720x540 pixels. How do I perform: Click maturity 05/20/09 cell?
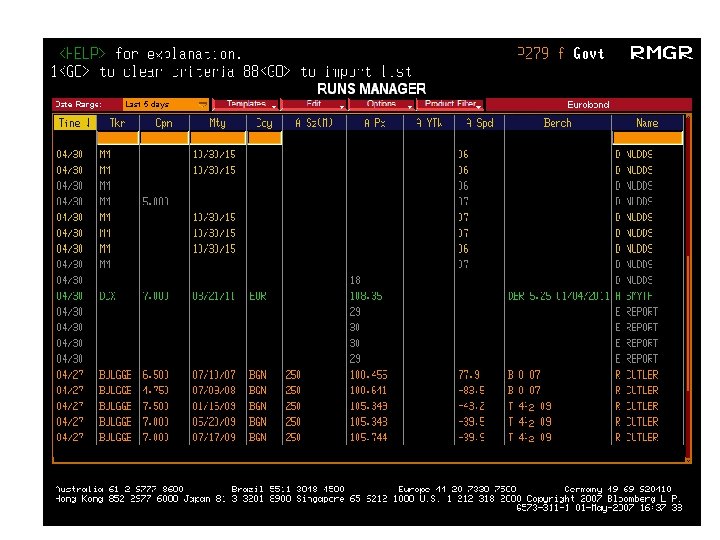tap(214, 422)
